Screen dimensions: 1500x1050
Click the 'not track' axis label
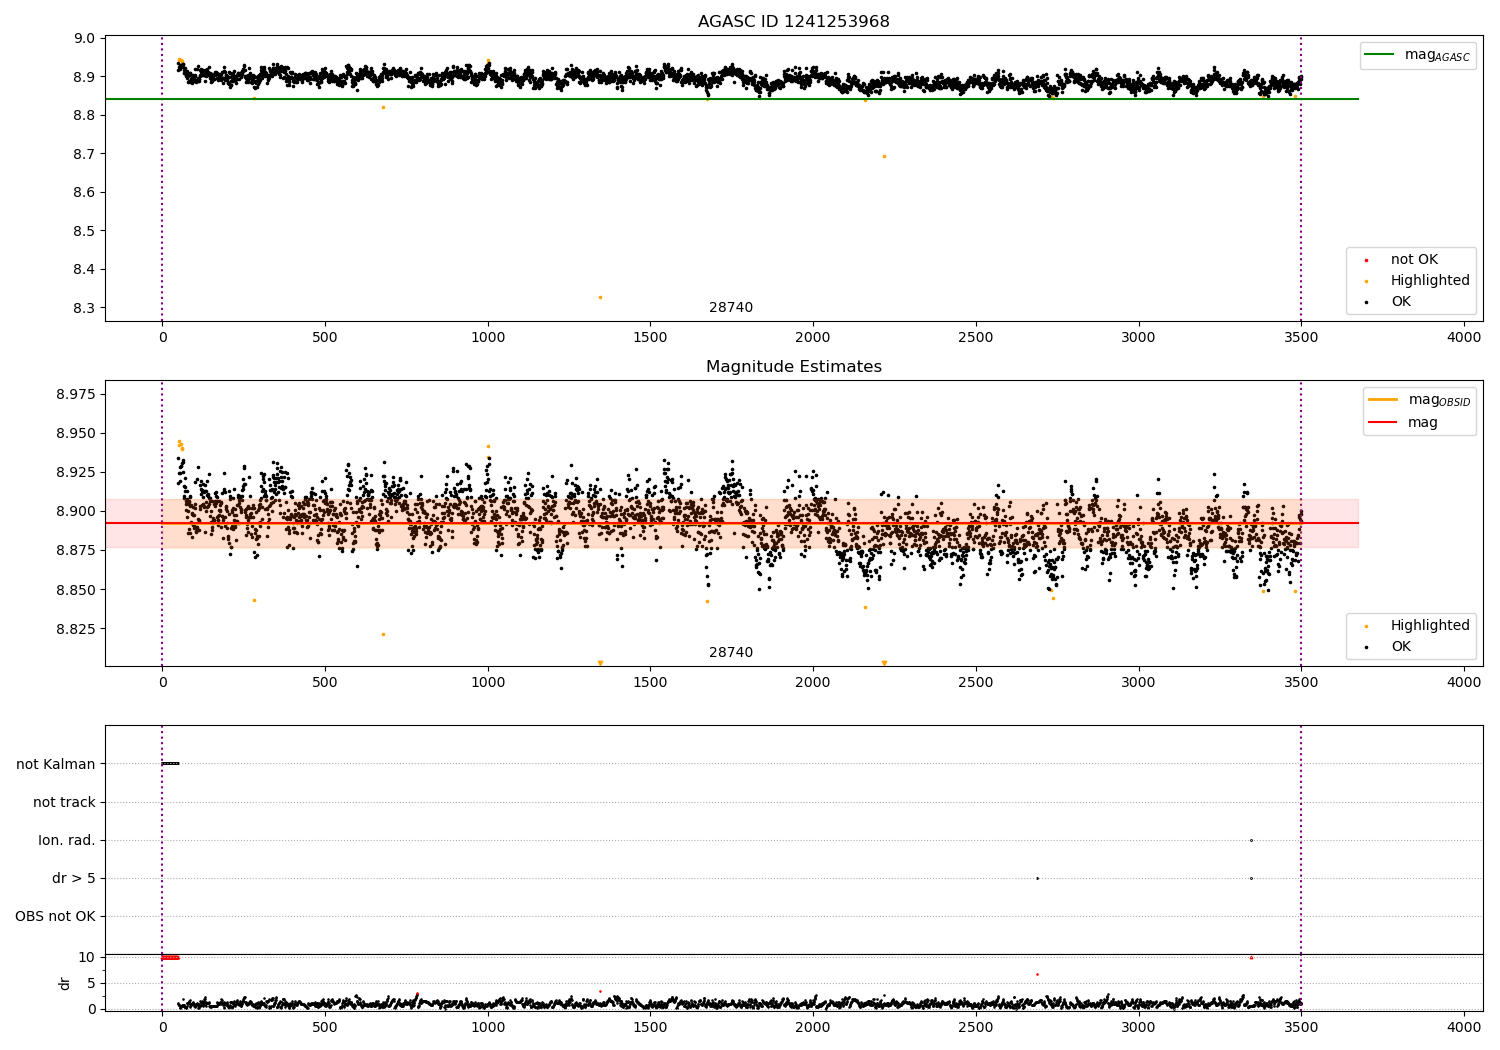pos(64,802)
